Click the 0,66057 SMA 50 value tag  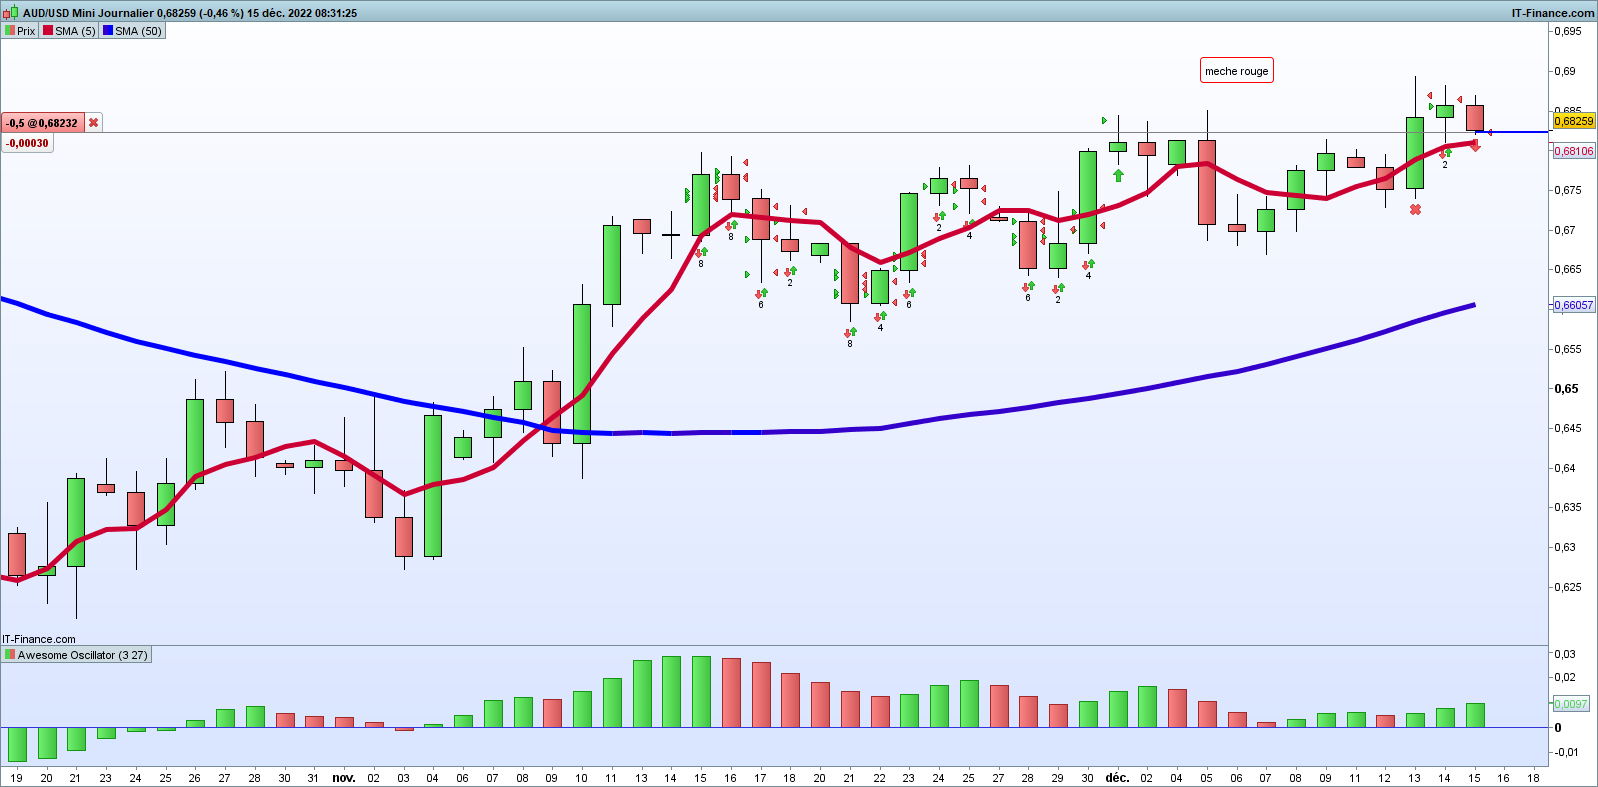1573,305
